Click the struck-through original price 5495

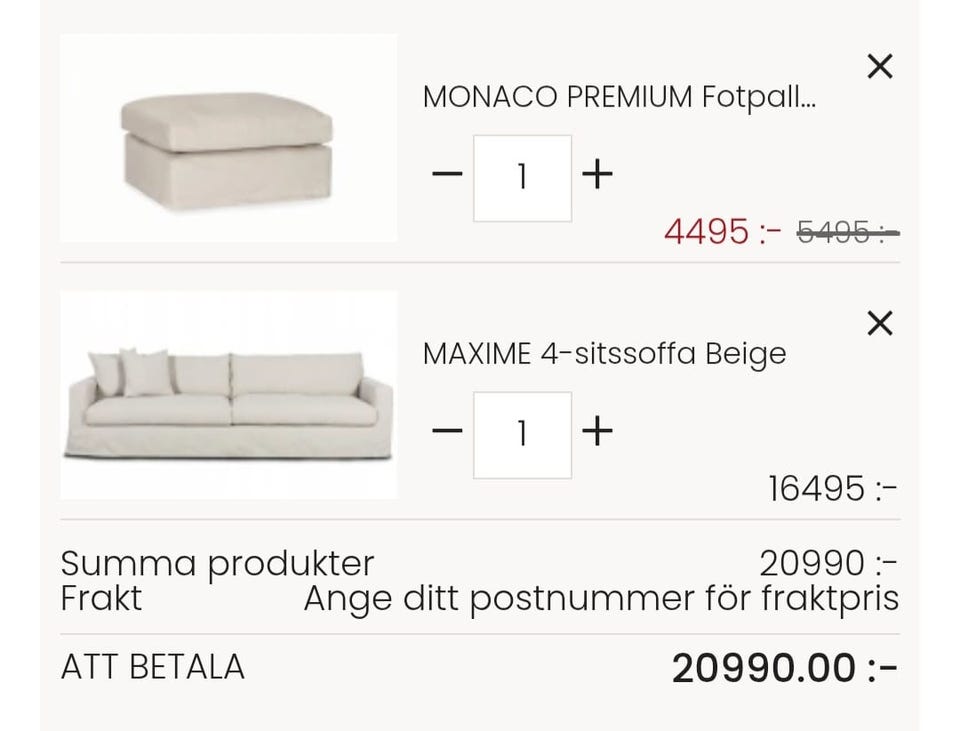847,232
